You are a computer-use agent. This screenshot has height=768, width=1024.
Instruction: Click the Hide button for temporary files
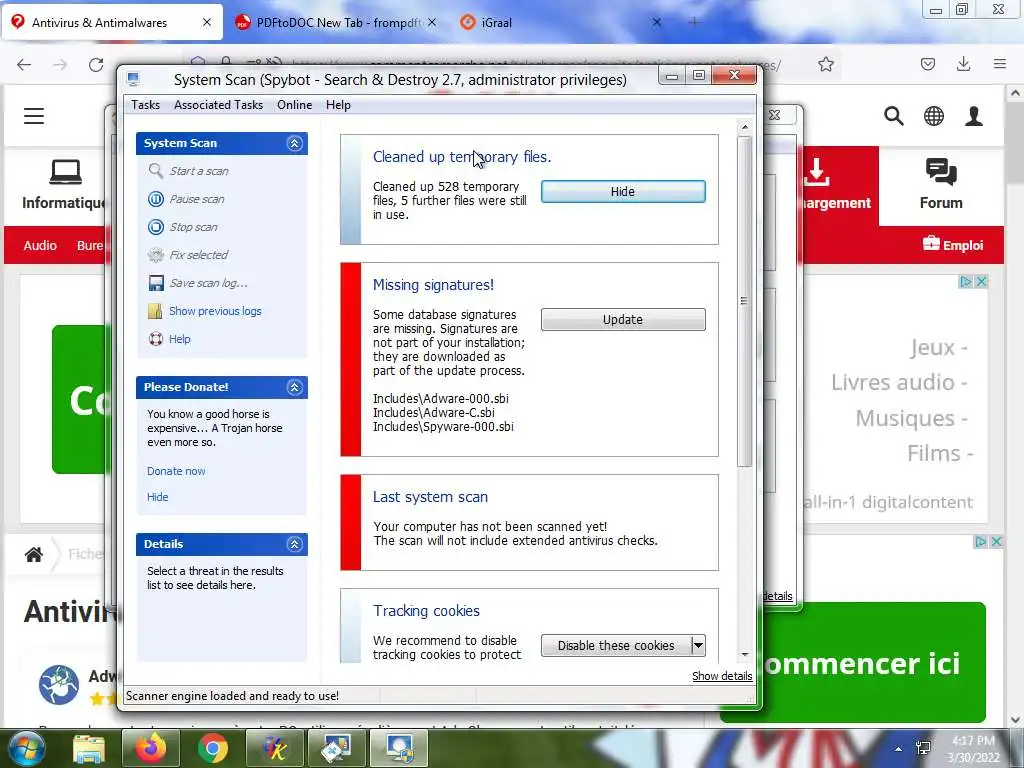623,191
